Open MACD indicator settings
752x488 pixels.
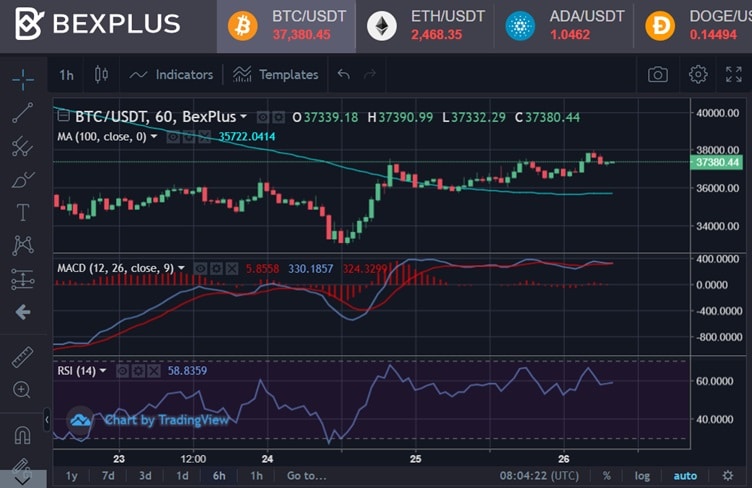pos(216,268)
